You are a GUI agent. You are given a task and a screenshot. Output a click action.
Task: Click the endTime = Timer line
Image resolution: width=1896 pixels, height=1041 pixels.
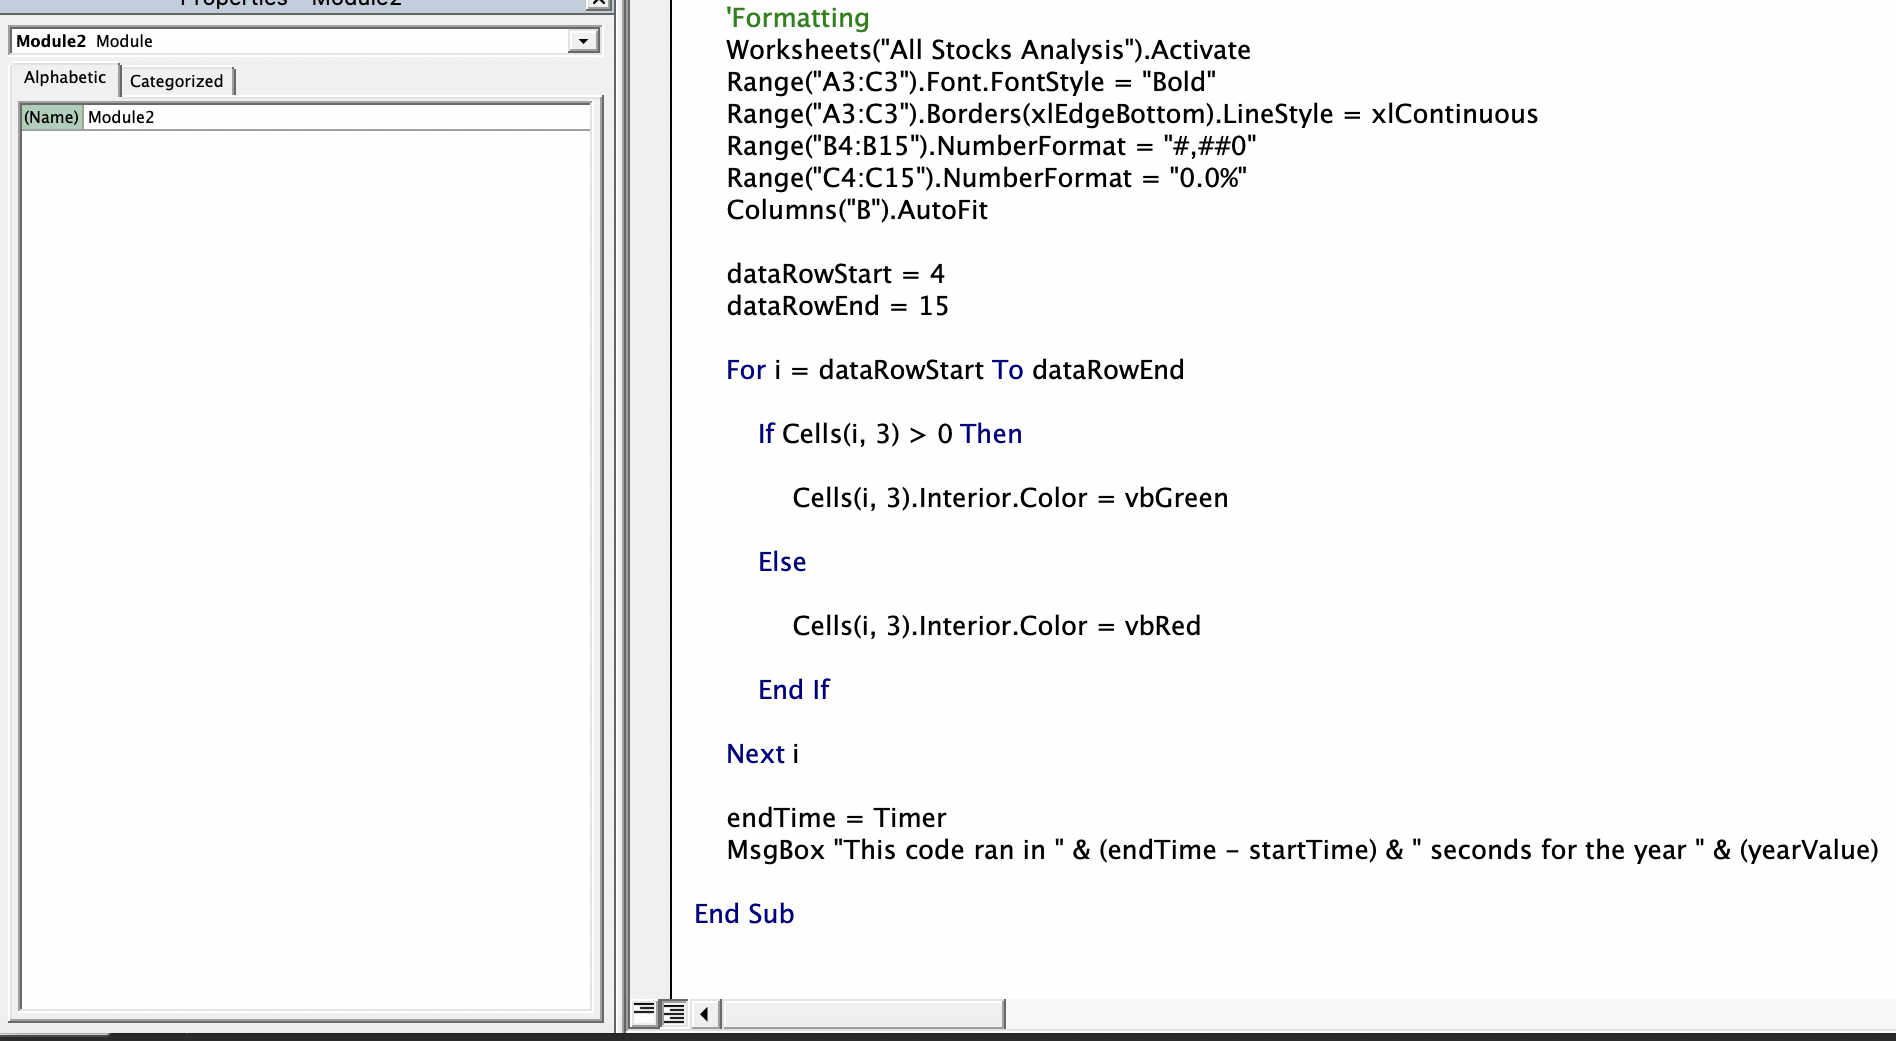point(836,818)
